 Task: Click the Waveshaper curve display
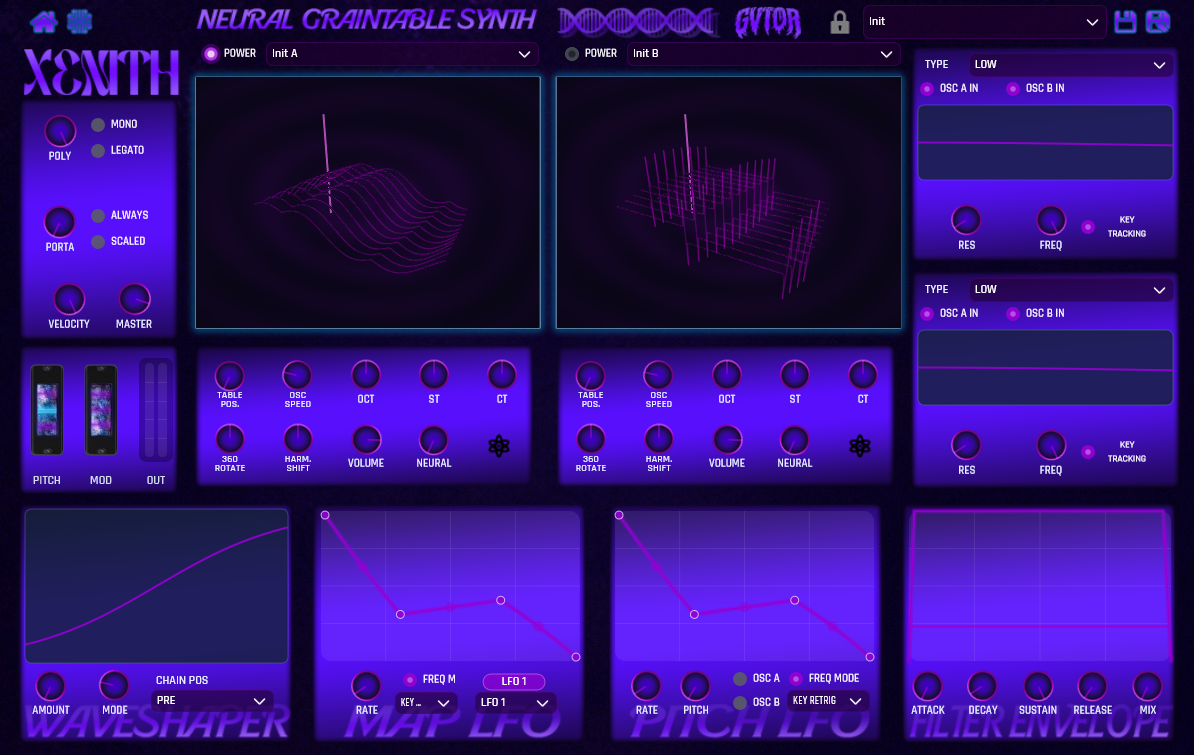pos(156,586)
